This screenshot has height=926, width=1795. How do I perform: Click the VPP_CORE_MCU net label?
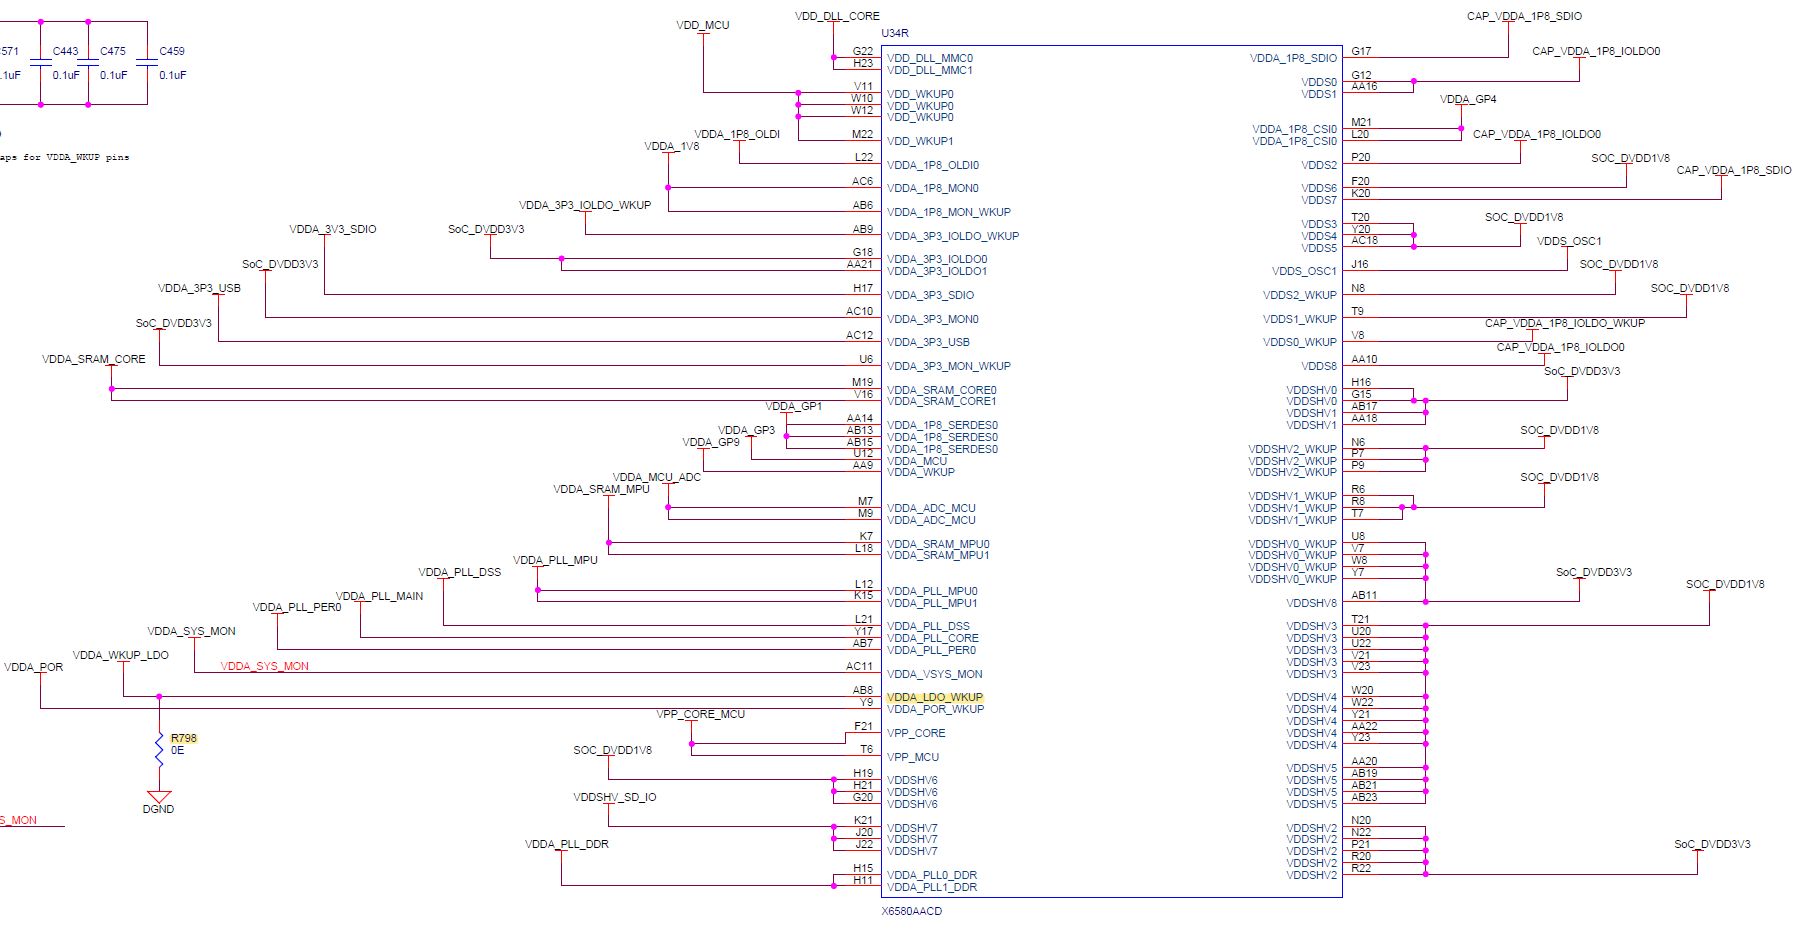(x=701, y=714)
